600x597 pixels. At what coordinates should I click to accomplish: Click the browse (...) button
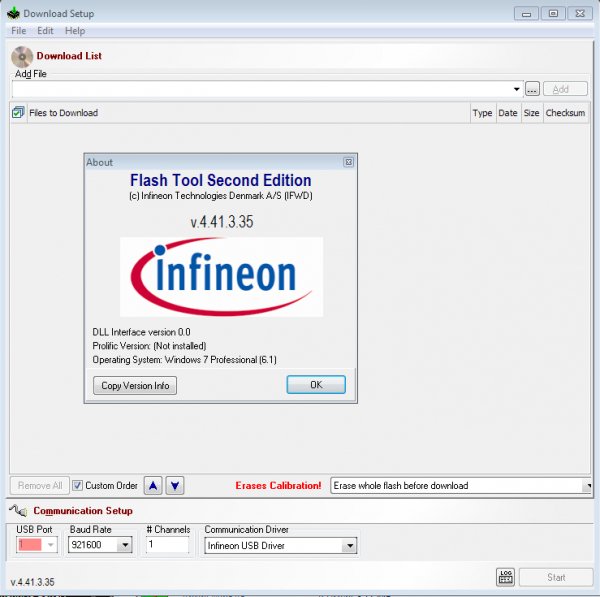click(532, 89)
